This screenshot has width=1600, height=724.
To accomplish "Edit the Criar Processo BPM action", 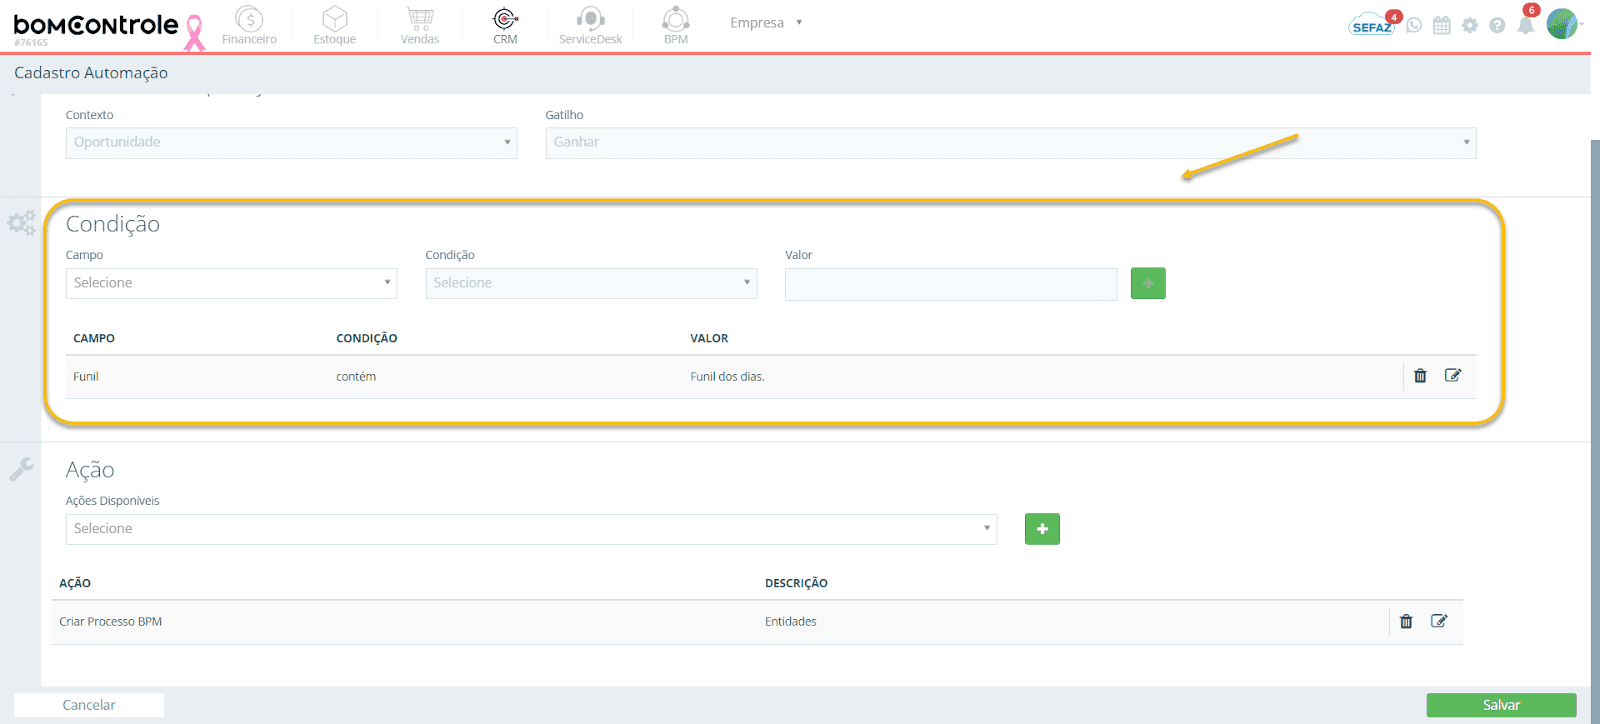I will click(1439, 621).
